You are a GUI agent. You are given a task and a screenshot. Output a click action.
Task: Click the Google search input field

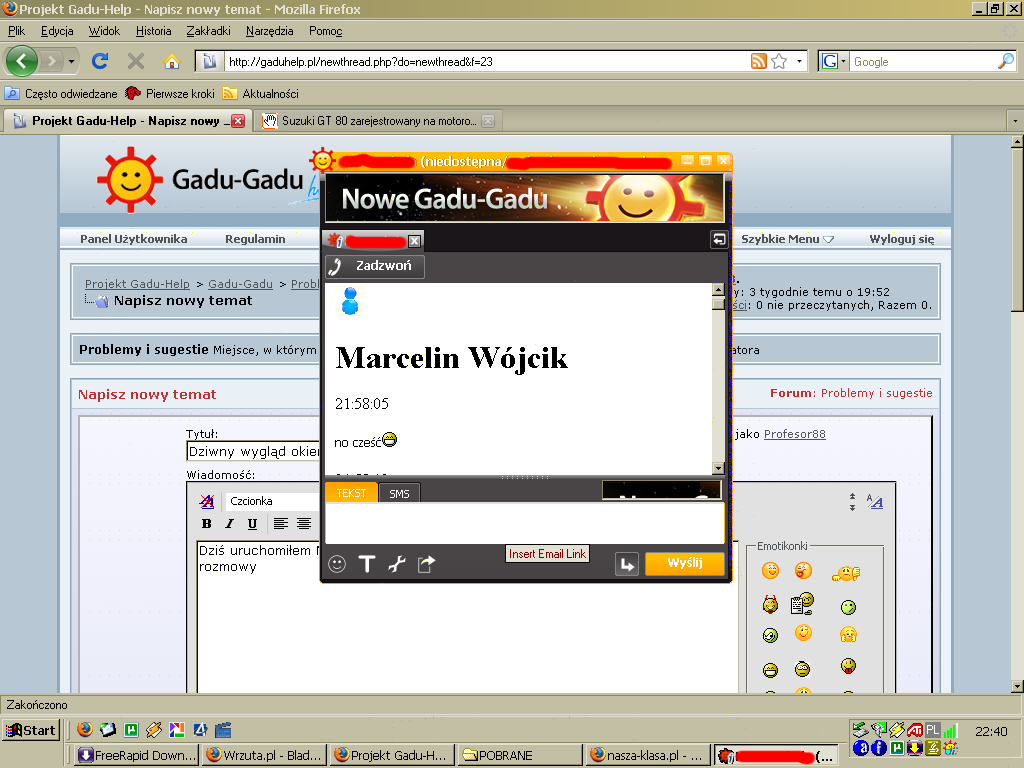coord(923,61)
